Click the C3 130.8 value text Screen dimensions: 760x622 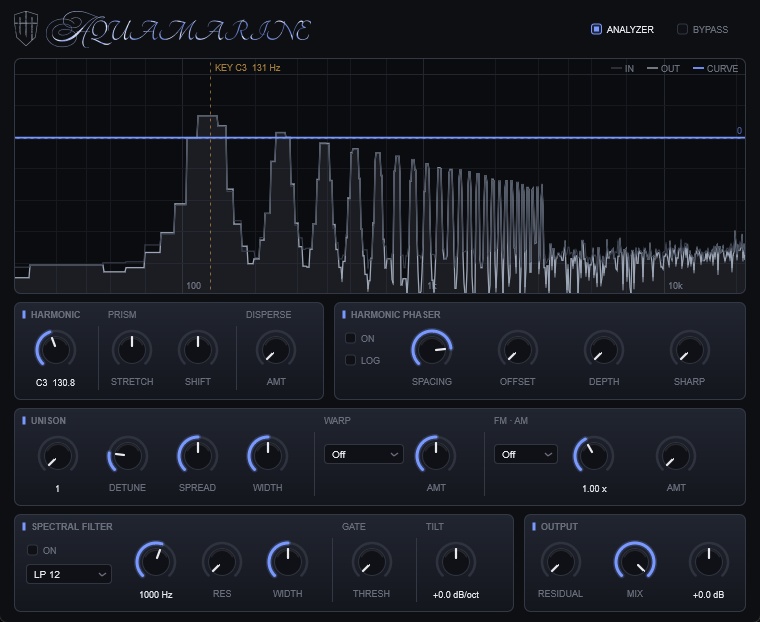[55, 383]
